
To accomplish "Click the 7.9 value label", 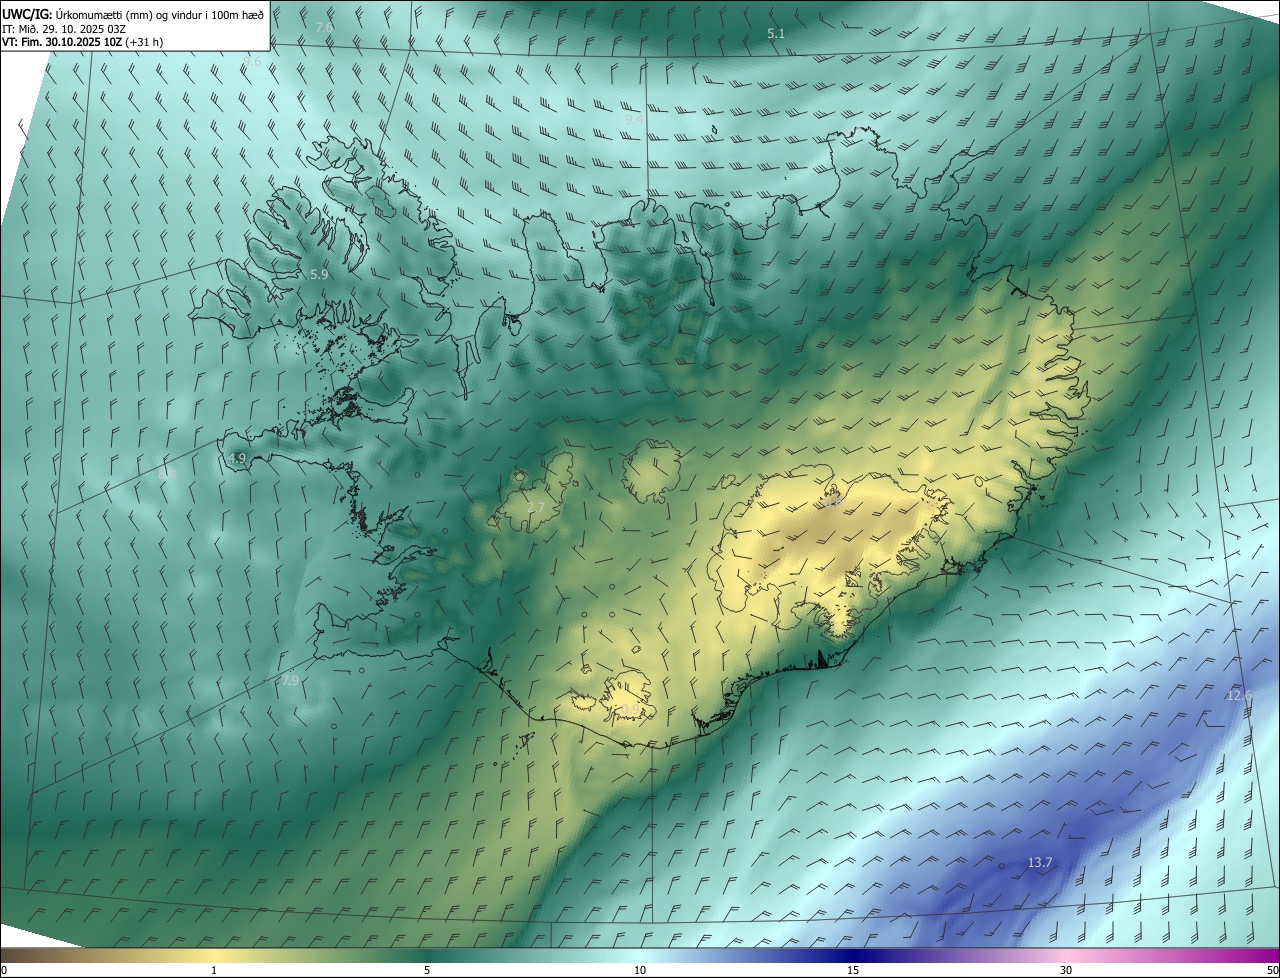I will [290, 680].
